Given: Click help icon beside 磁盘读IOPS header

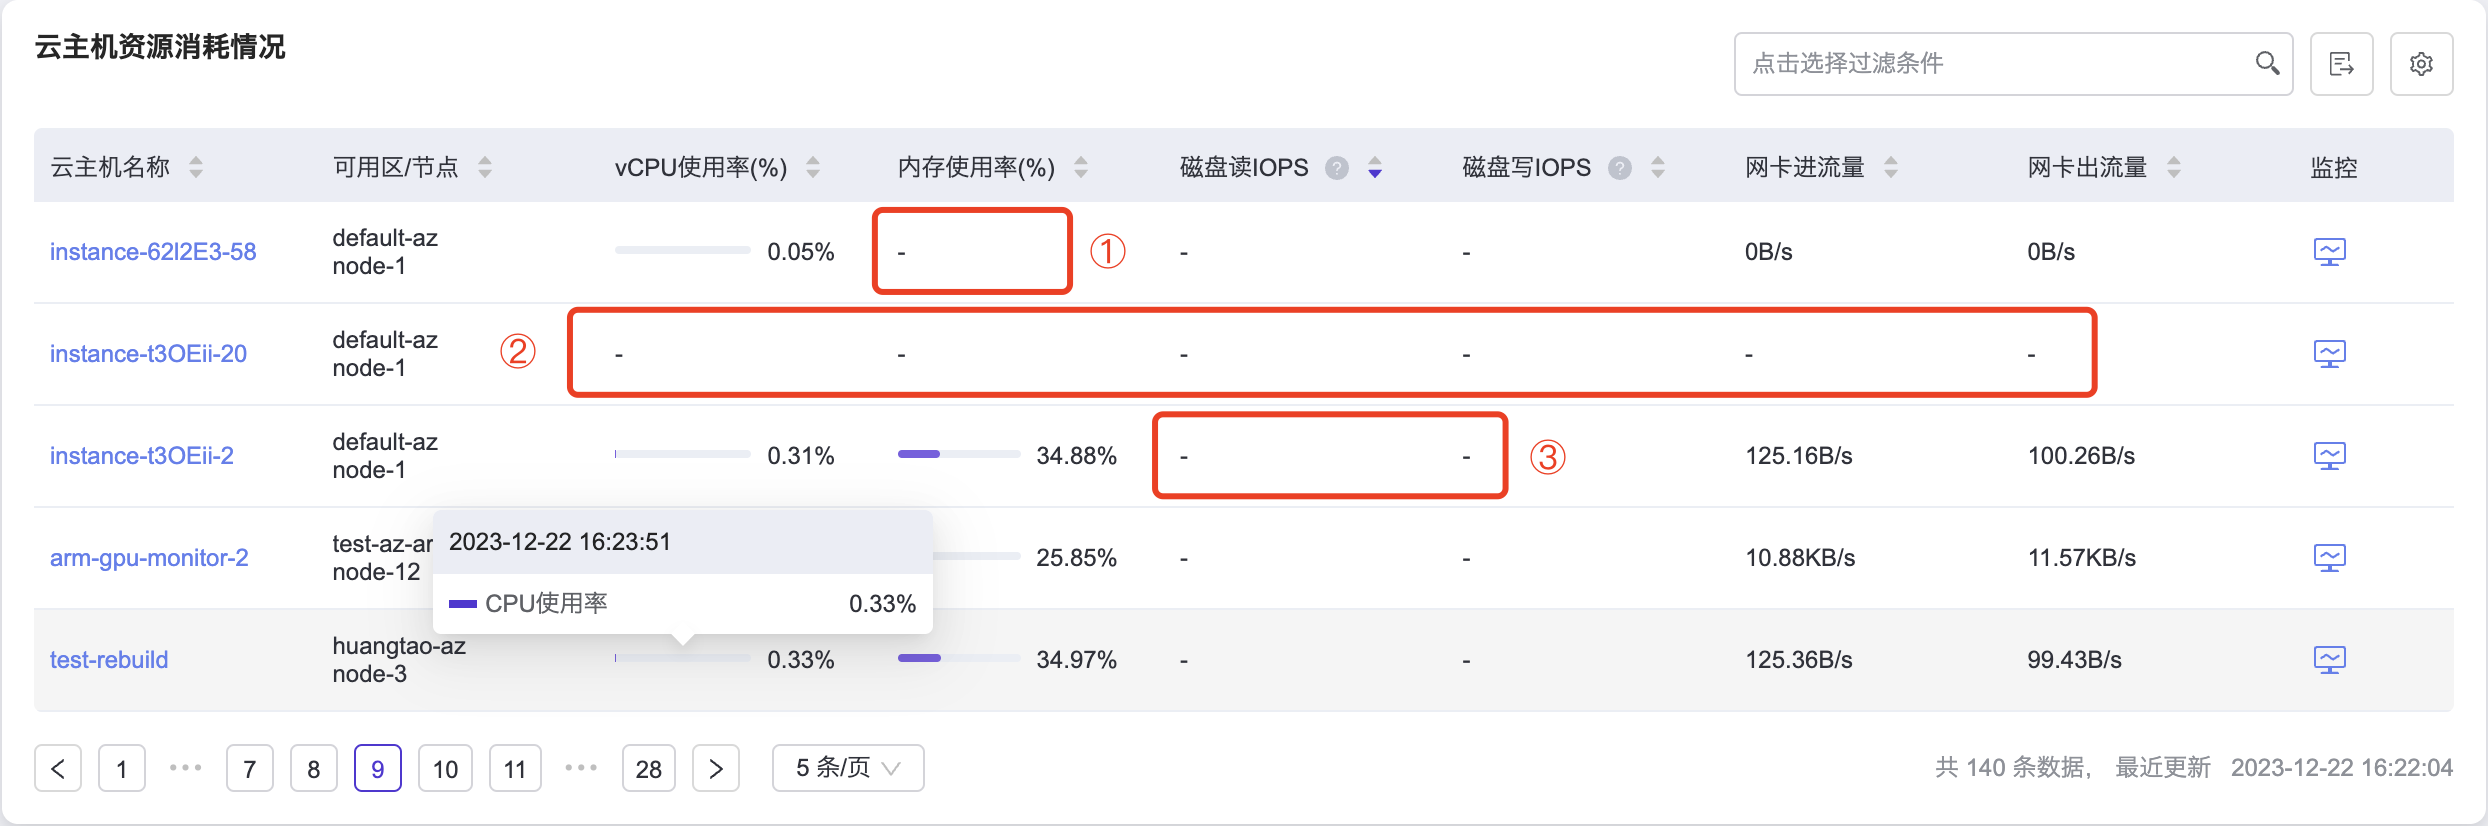Looking at the screenshot, I should [1337, 168].
